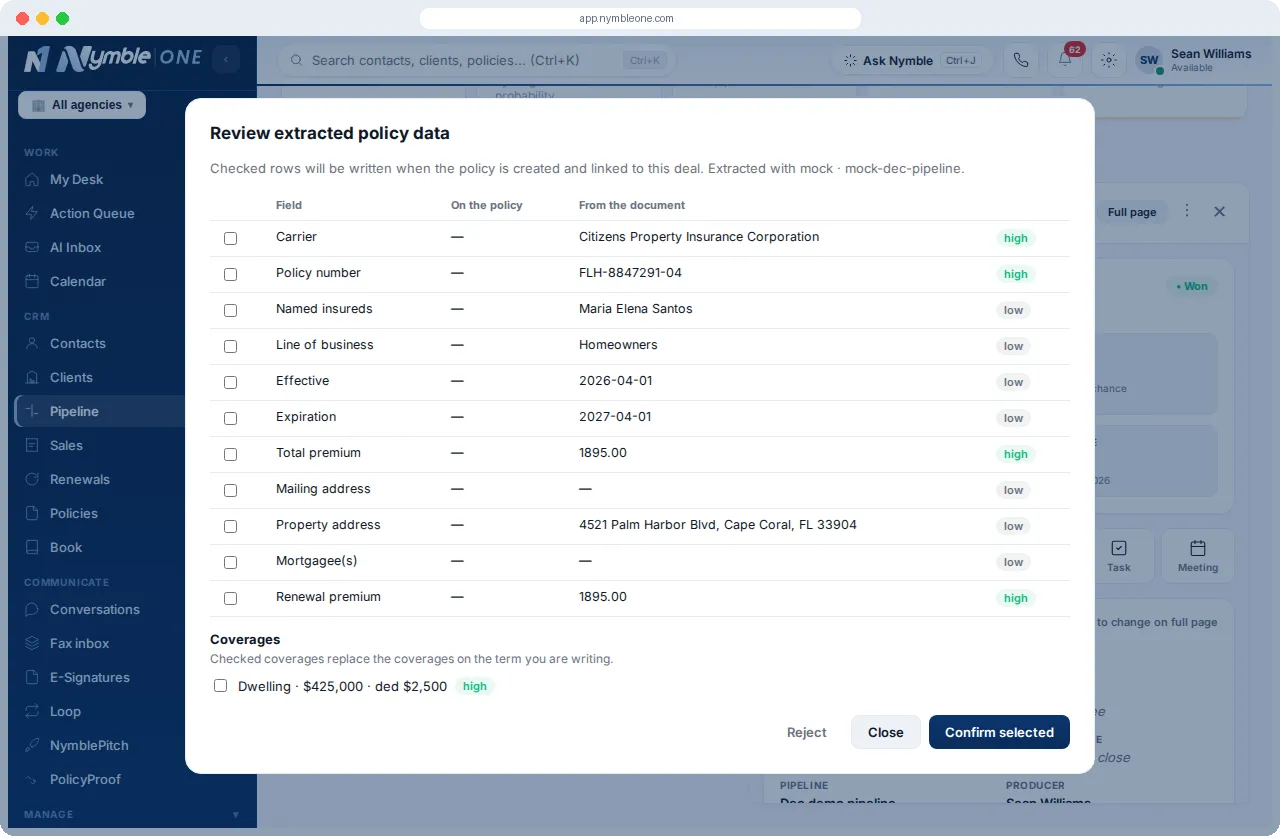
Task: Click the Loop sidebar icon
Action: pos(32,712)
